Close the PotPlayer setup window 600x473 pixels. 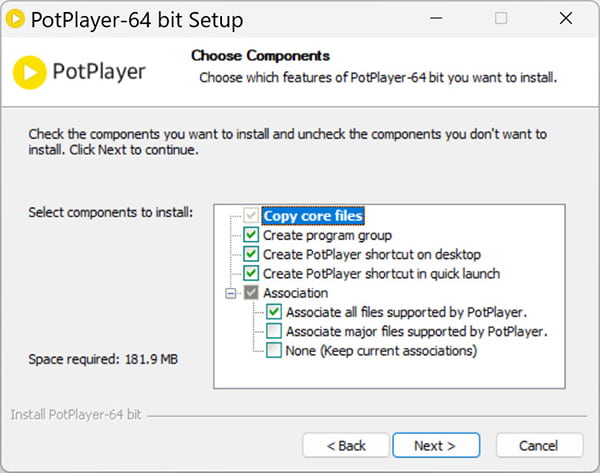tap(566, 18)
